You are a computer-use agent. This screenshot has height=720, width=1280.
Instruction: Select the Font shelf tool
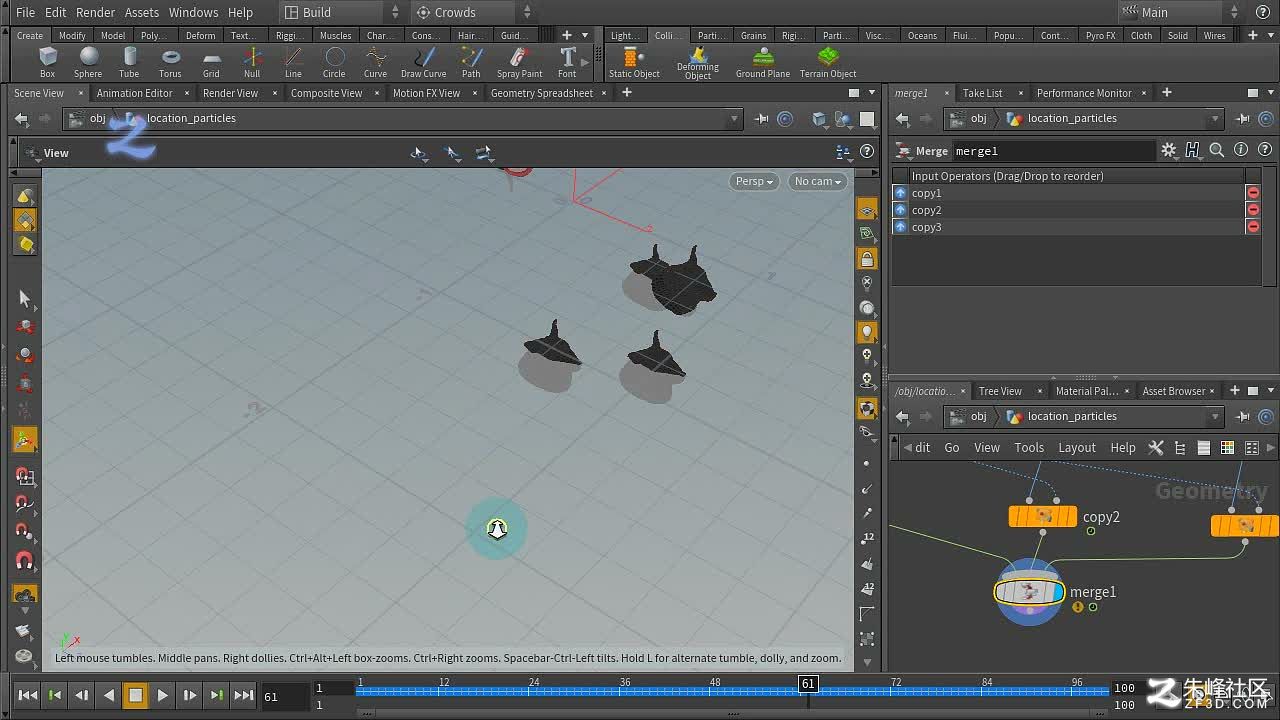[567, 62]
